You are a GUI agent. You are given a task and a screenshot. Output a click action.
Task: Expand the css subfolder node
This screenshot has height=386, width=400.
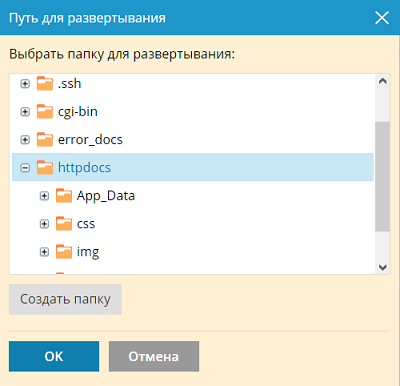(44, 224)
